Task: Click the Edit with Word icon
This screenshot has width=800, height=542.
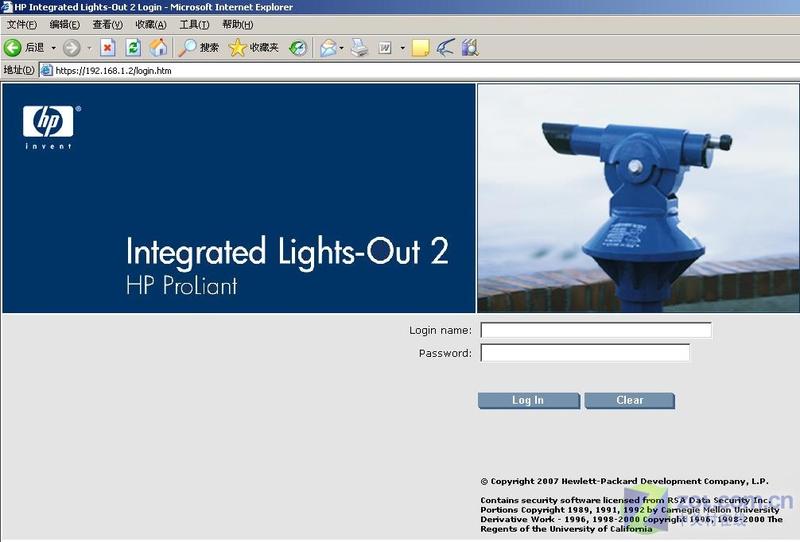Action: click(x=385, y=48)
